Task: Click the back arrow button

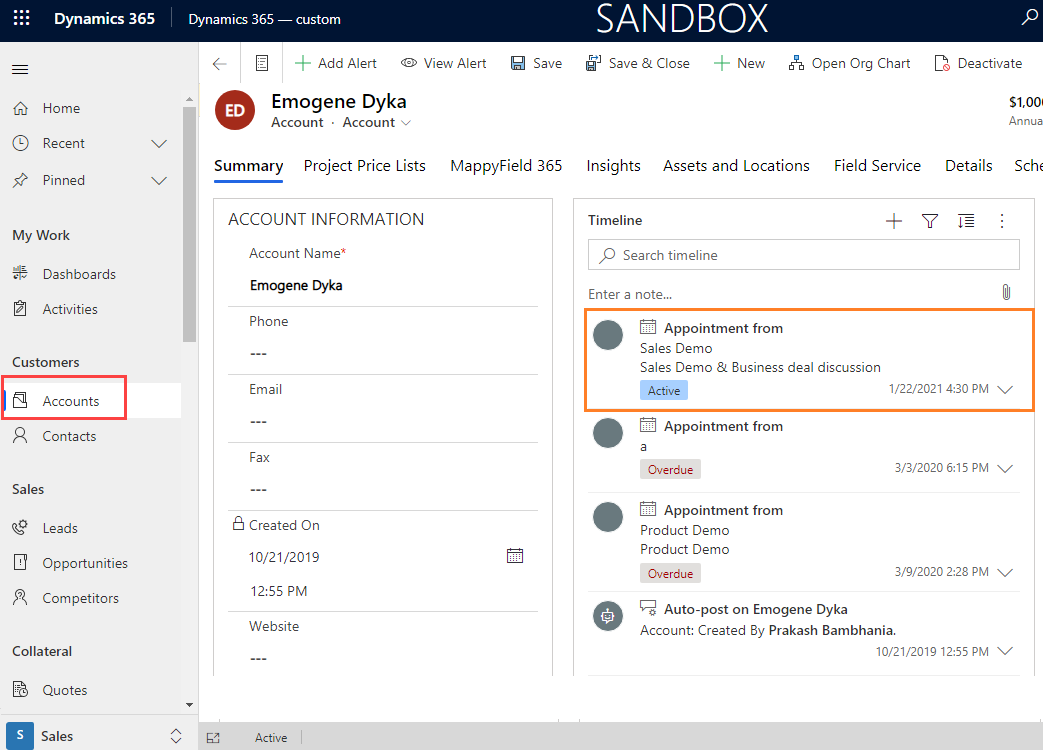Action: 220,63
